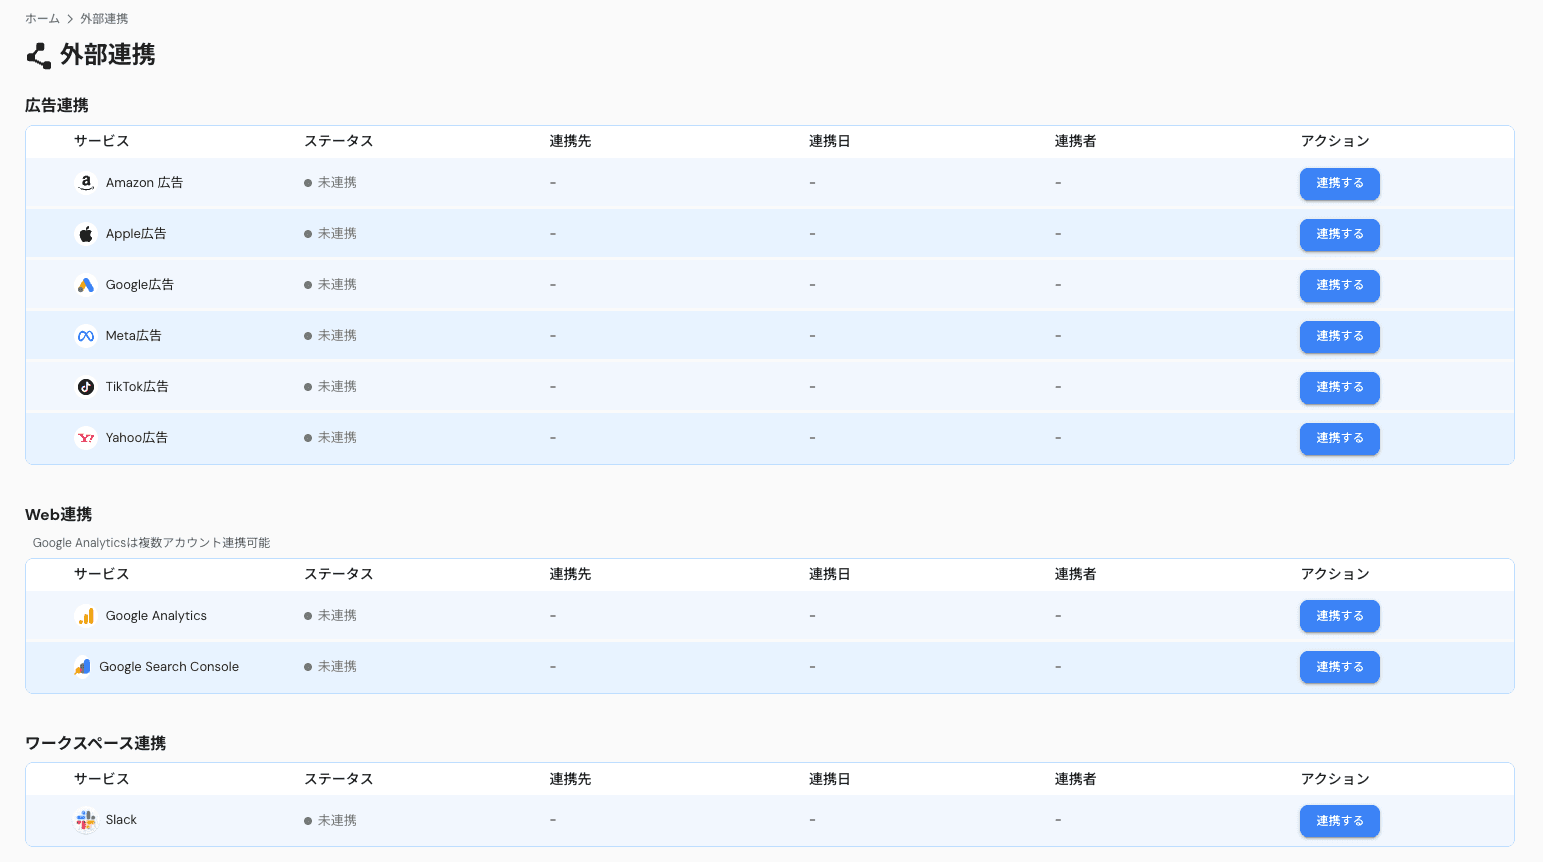Click the Google広告 service icon
This screenshot has height=862, width=1543.
(x=85, y=284)
